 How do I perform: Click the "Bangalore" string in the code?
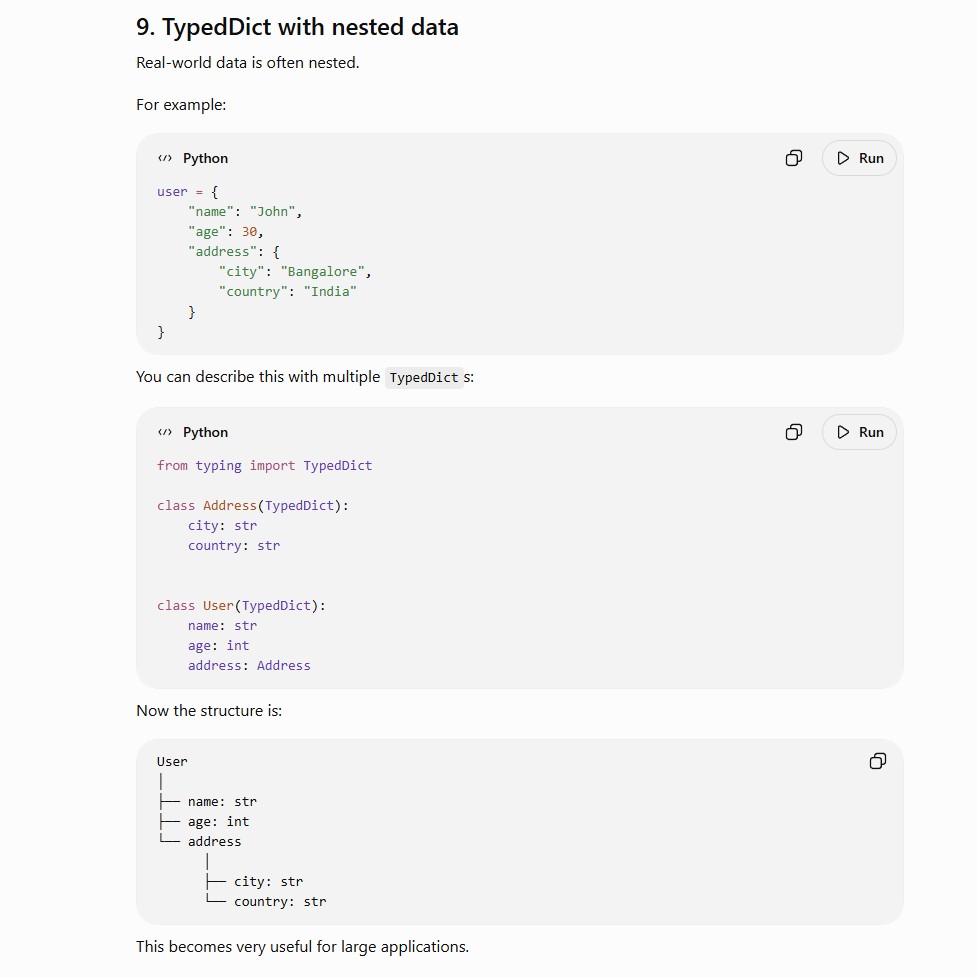pyautogui.click(x=322, y=272)
